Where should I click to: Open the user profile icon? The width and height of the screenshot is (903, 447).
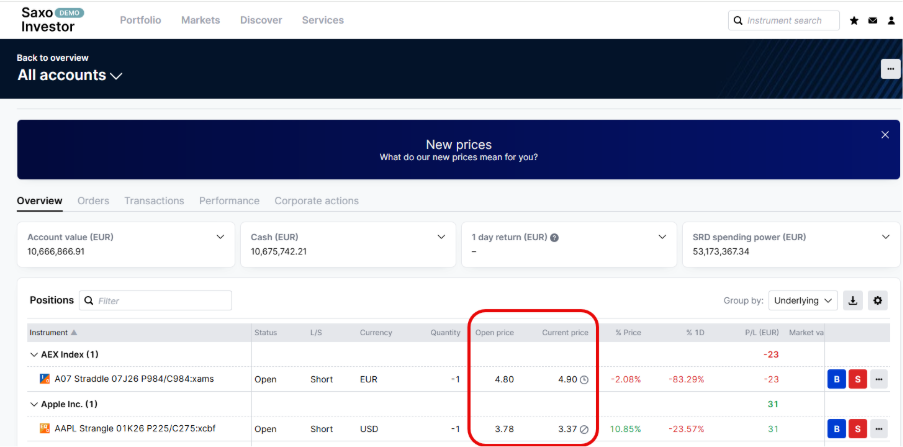(x=891, y=20)
